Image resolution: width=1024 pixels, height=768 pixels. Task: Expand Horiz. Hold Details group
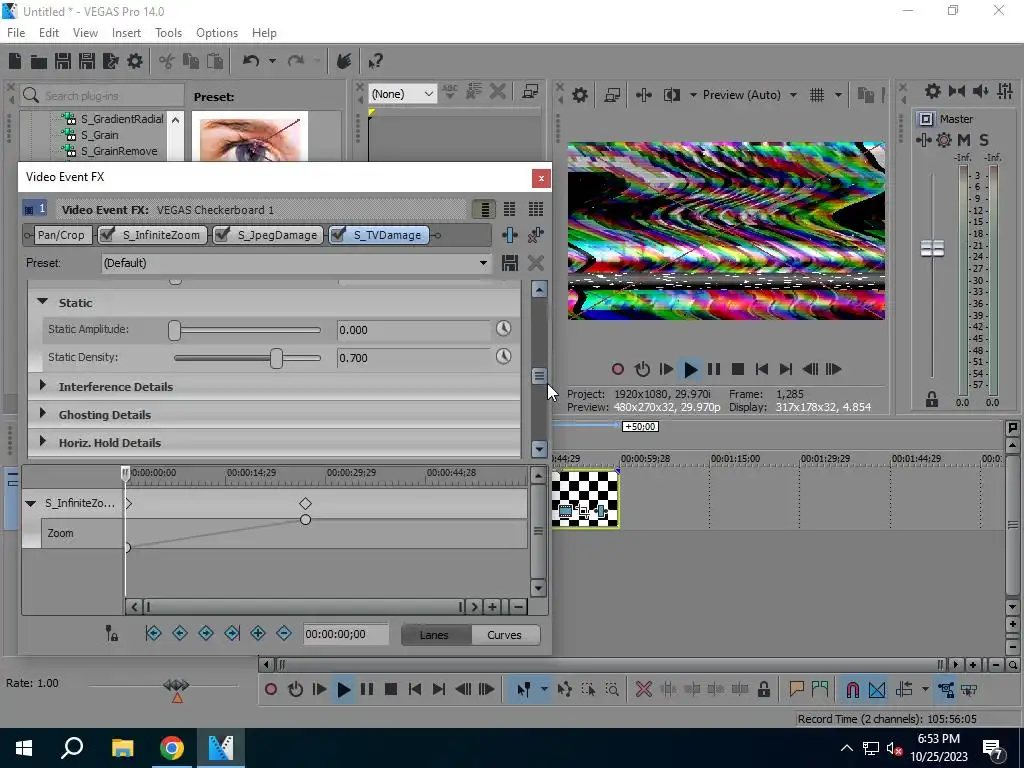pyautogui.click(x=43, y=441)
